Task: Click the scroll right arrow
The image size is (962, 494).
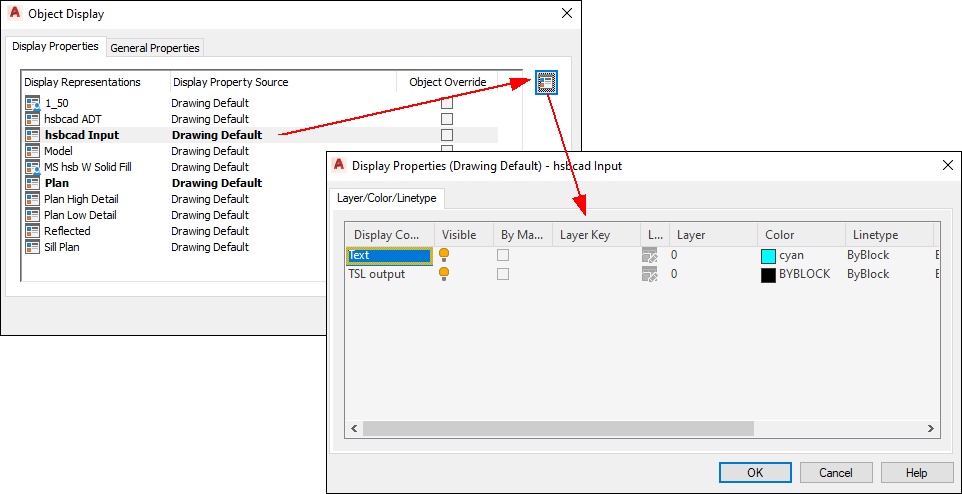Action: (x=931, y=428)
